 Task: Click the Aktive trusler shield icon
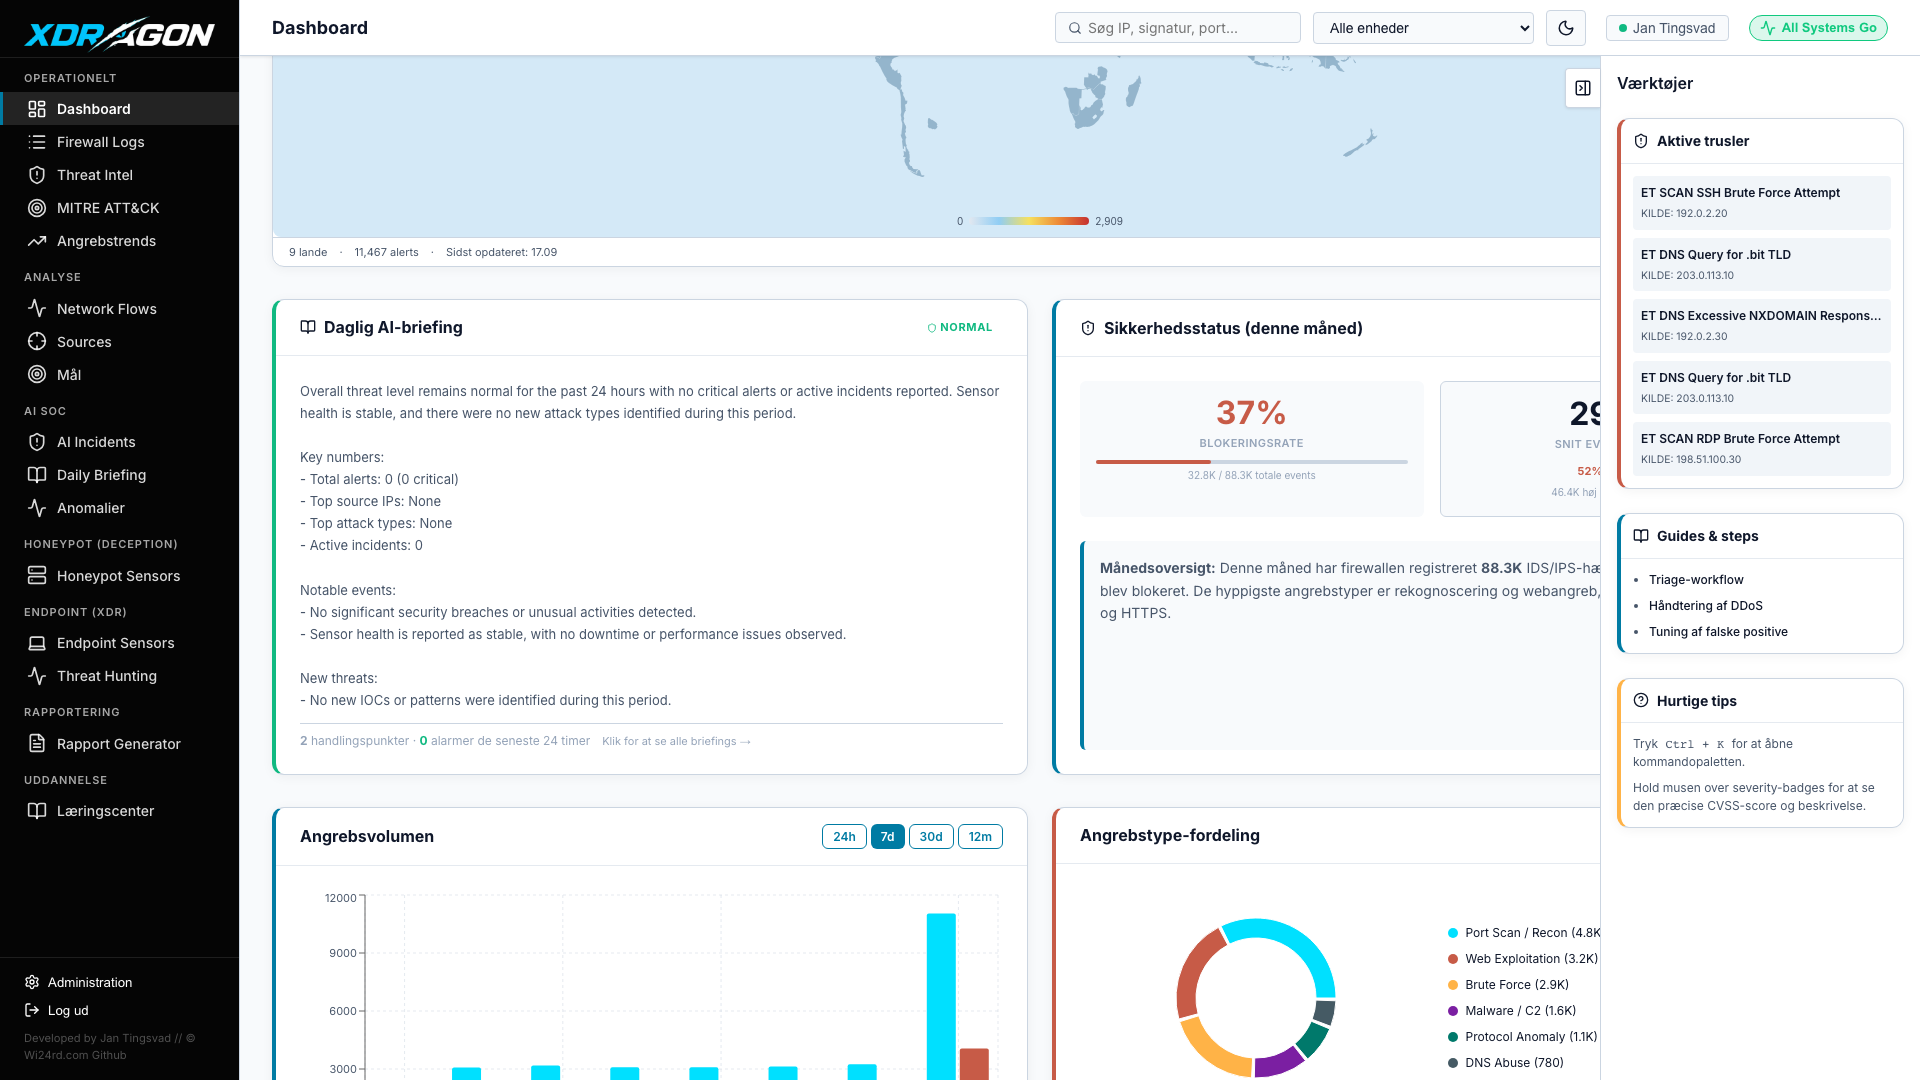tap(1641, 141)
